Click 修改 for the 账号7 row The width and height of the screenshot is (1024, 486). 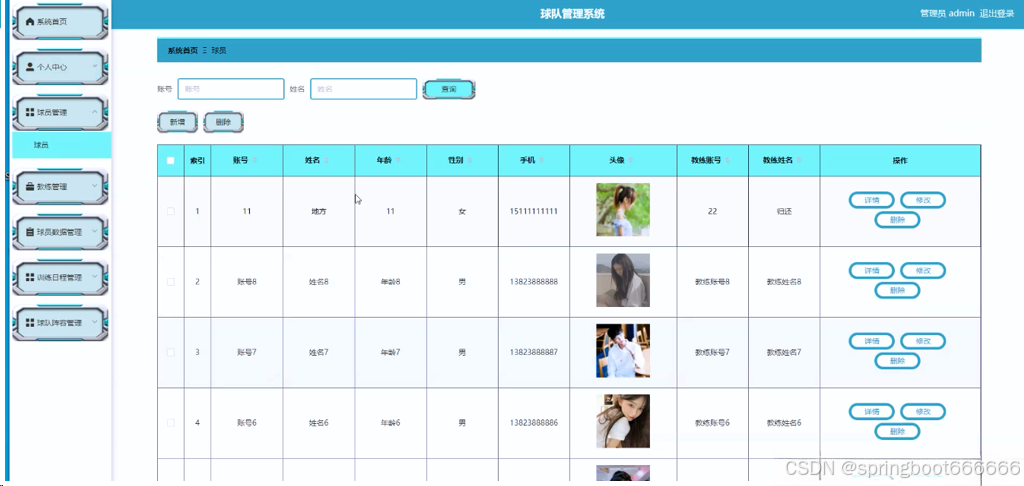[923, 341]
